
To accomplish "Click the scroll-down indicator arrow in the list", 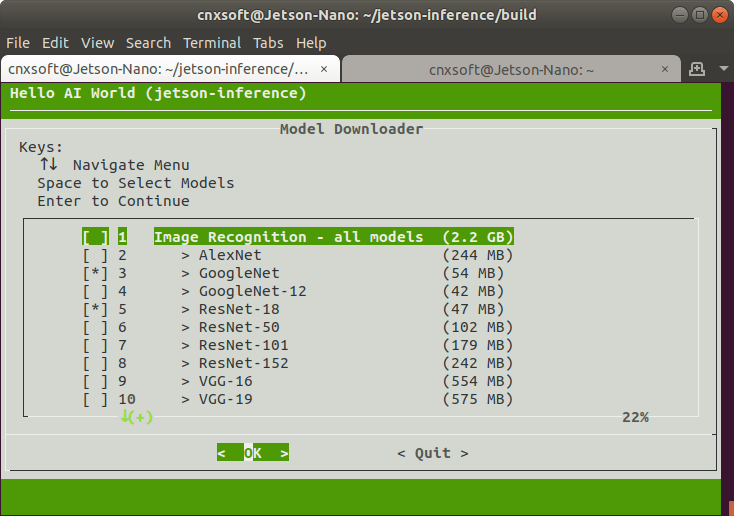I will 127,417.
